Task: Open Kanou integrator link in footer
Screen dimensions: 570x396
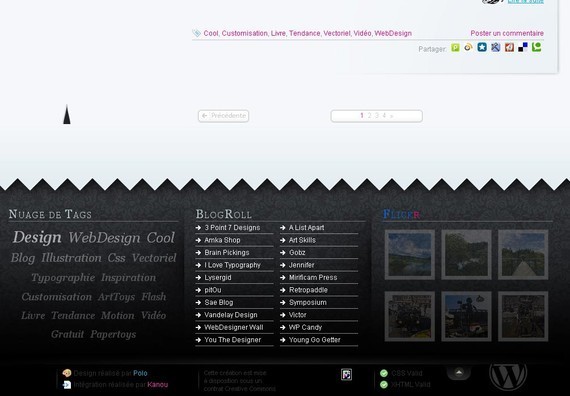Action: point(158,385)
